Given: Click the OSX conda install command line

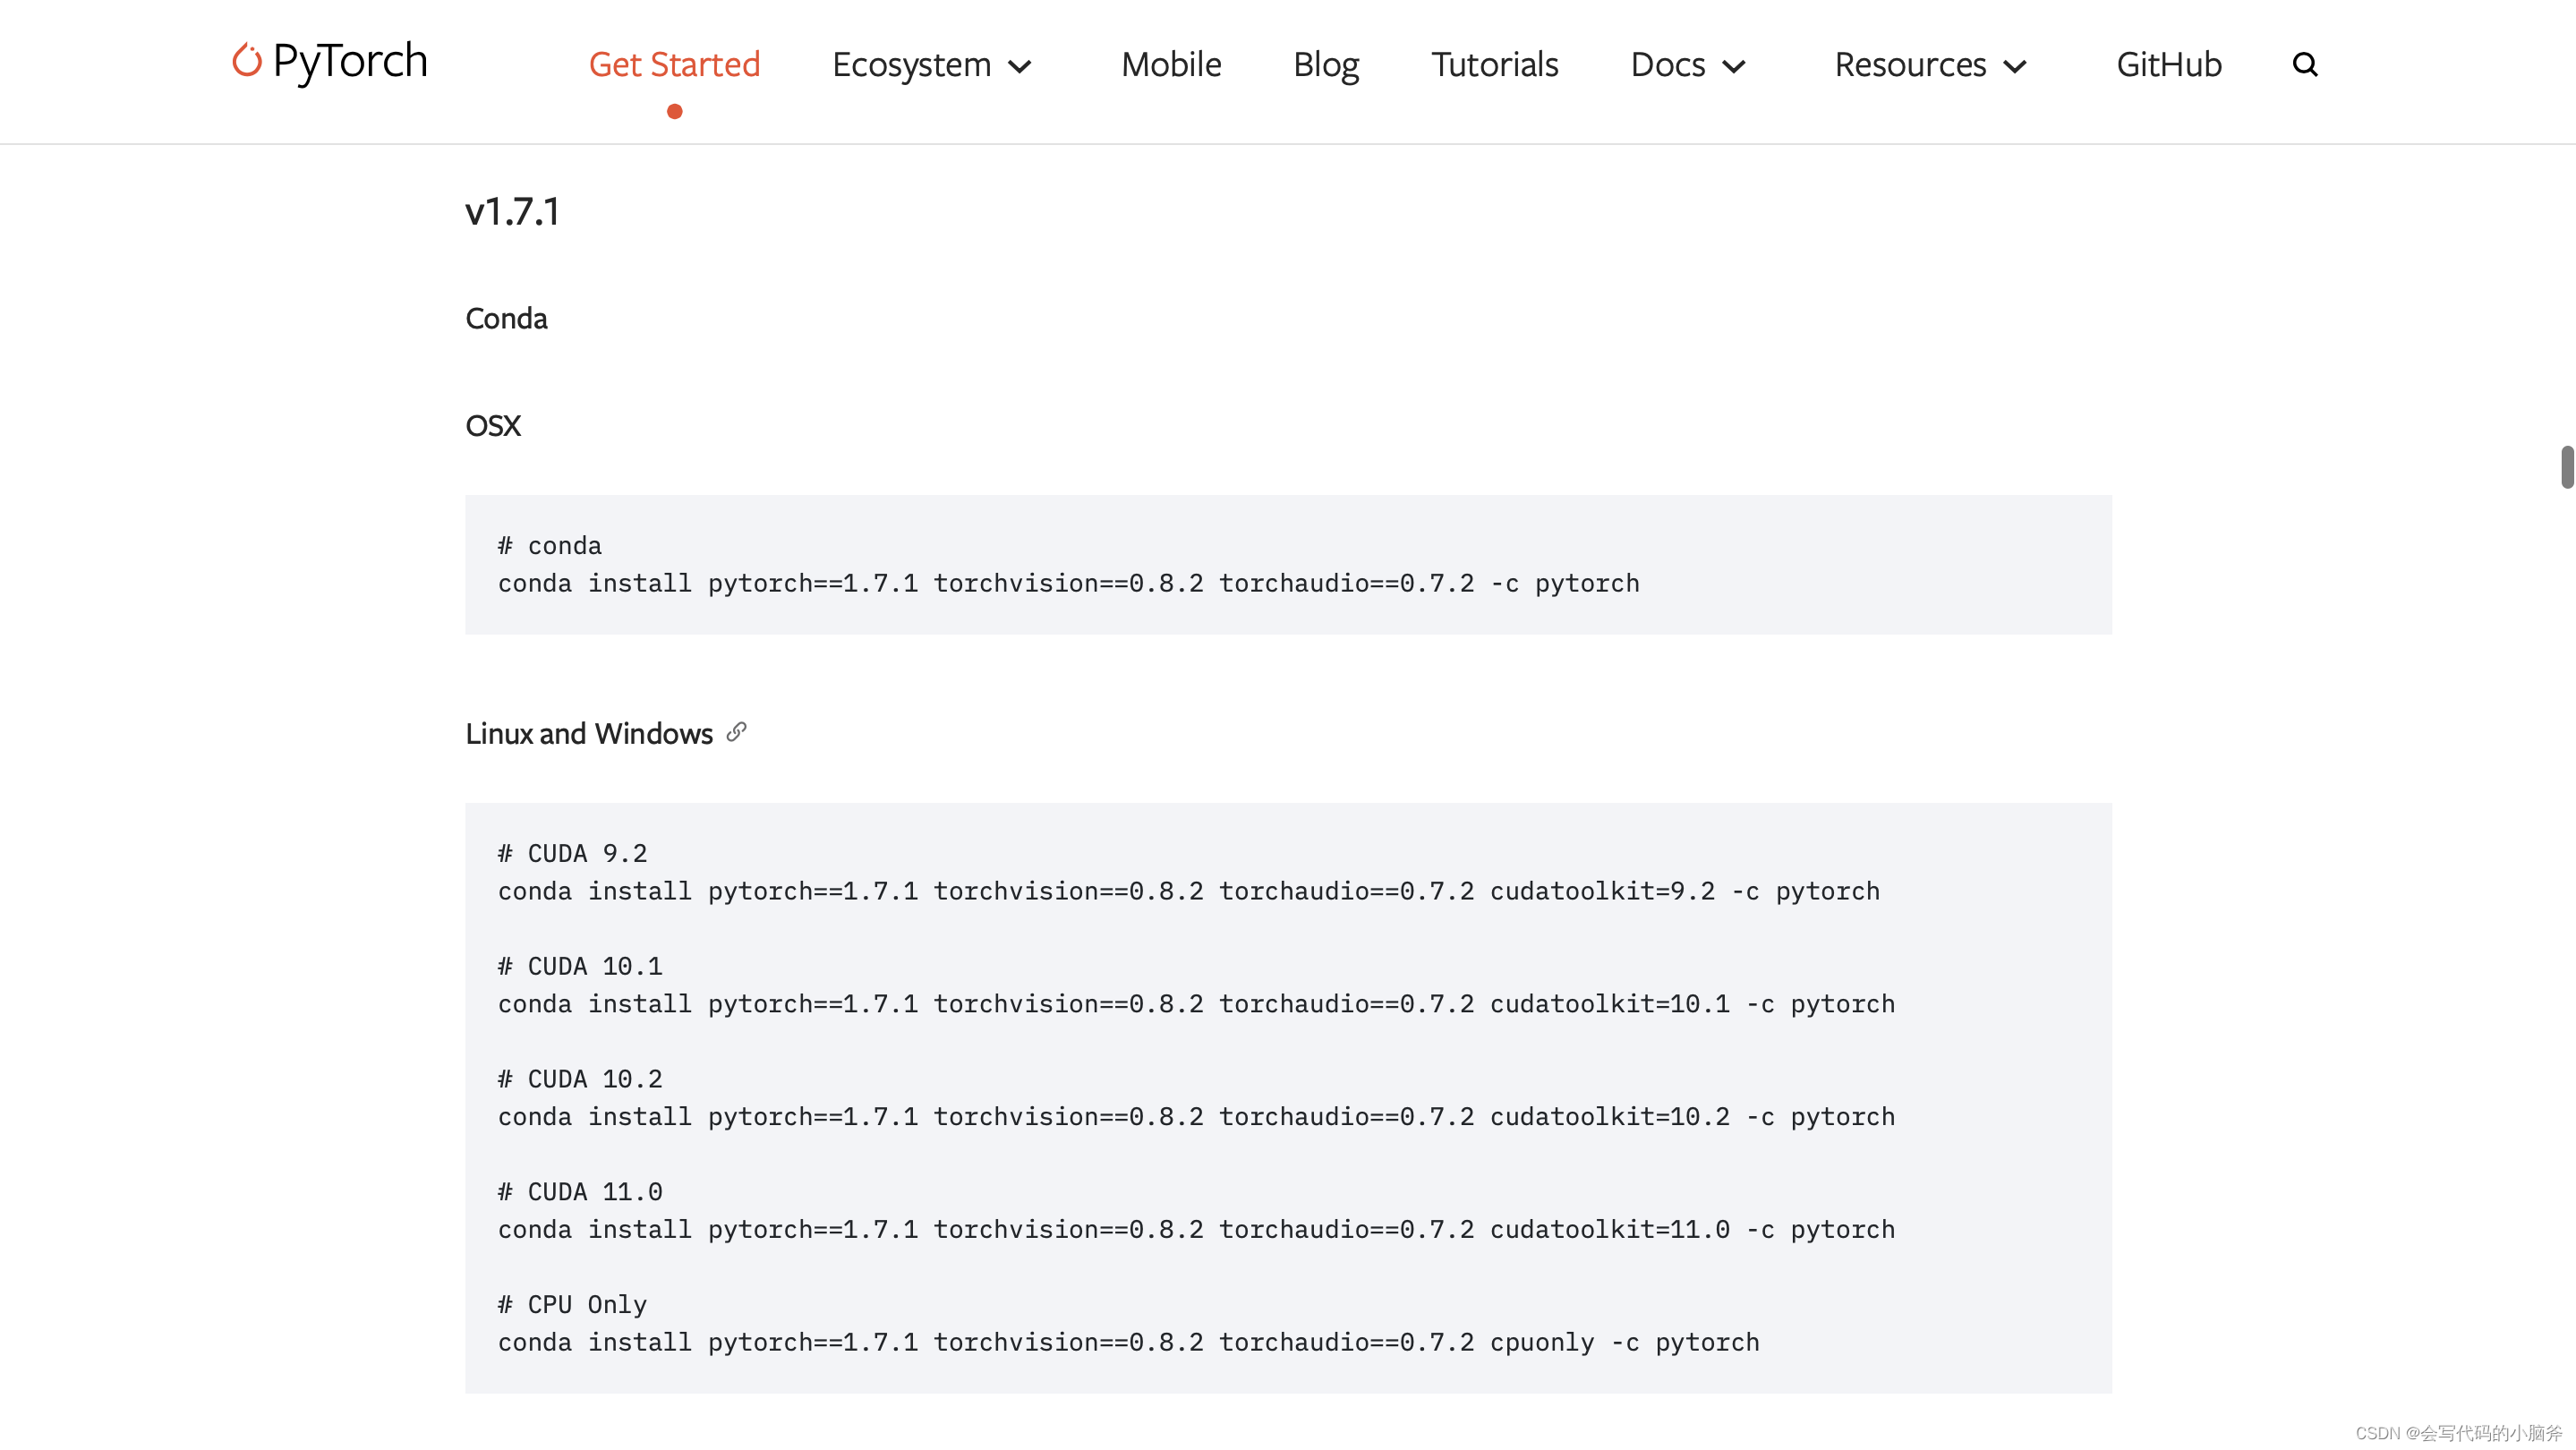Looking at the screenshot, I should click(1068, 583).
